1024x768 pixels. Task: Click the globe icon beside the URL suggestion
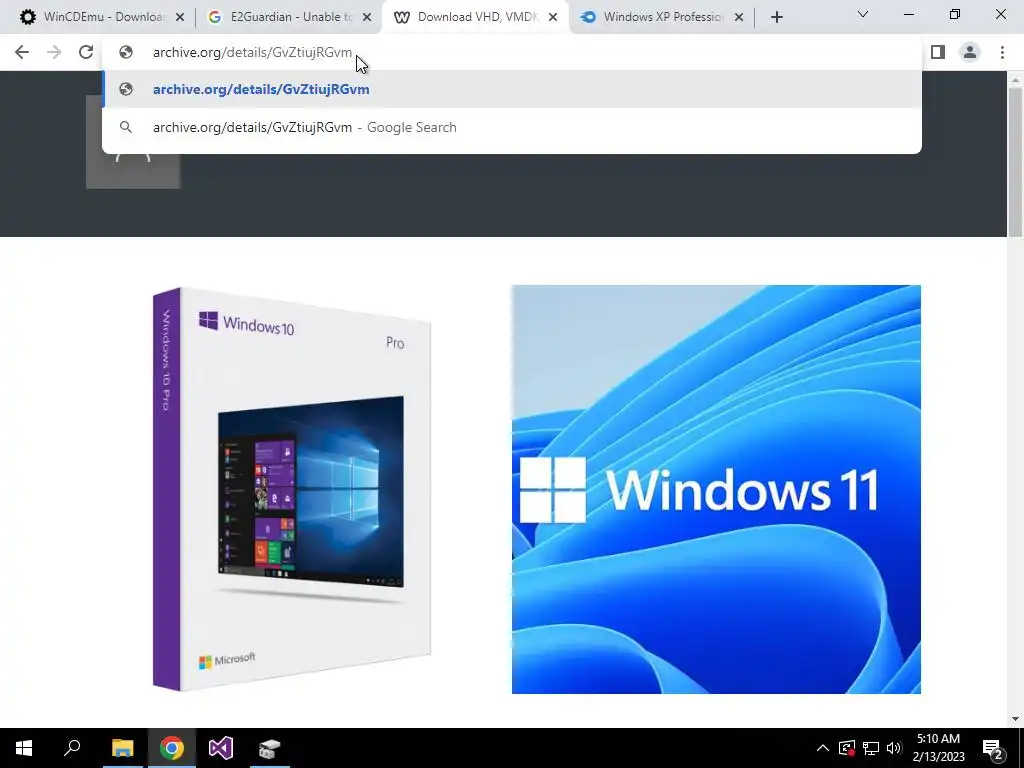click(126, 89)
